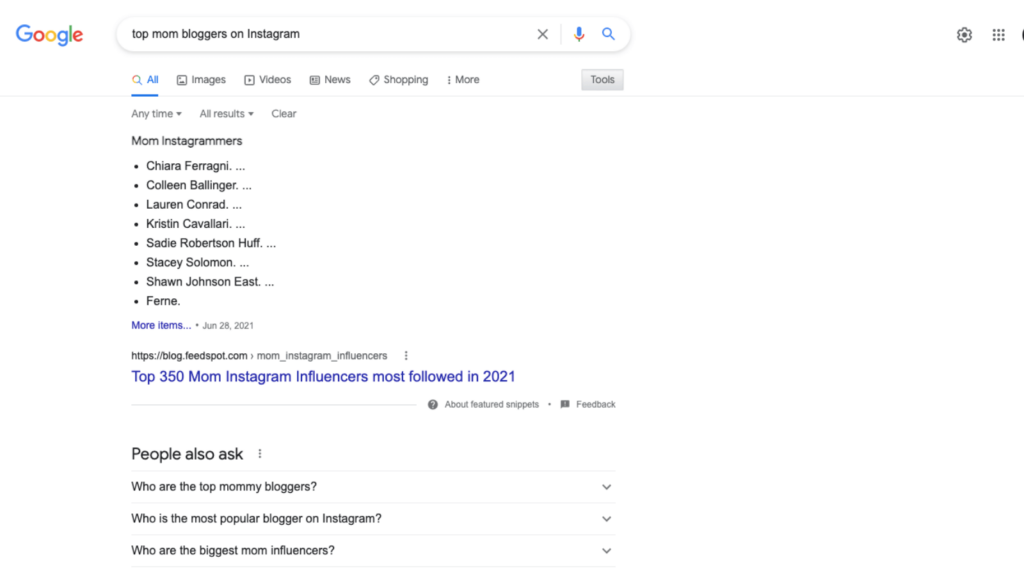
Task: Open the More search menu
Action: pos(462,80)
